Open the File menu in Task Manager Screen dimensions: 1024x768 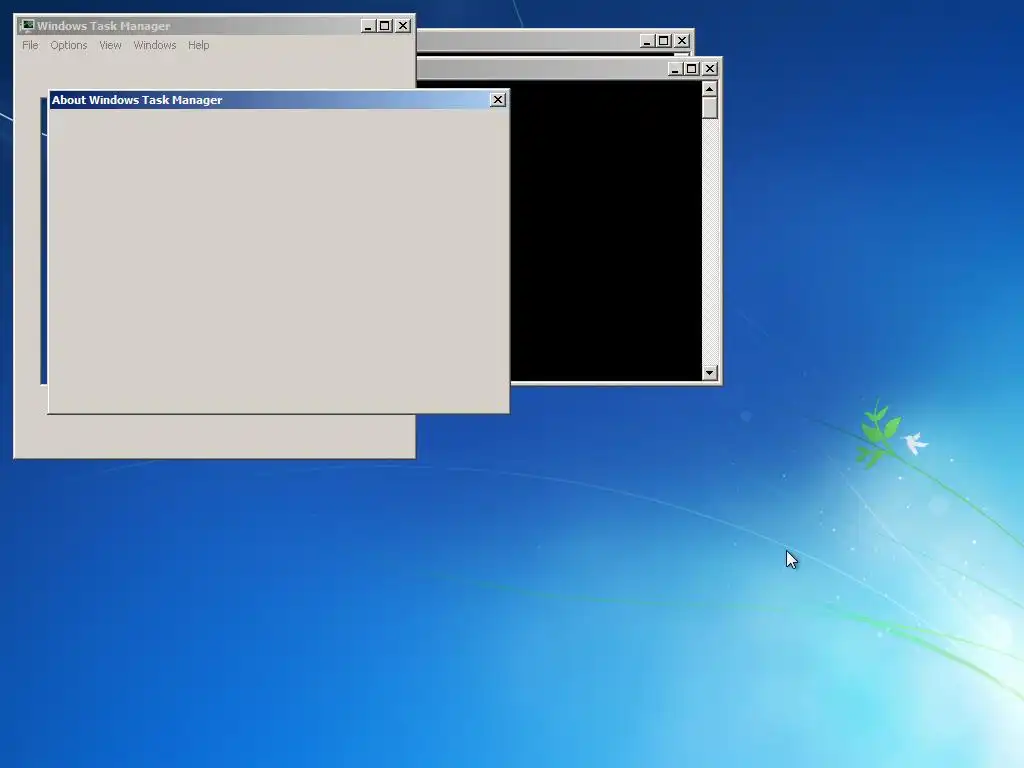point(30,45)
